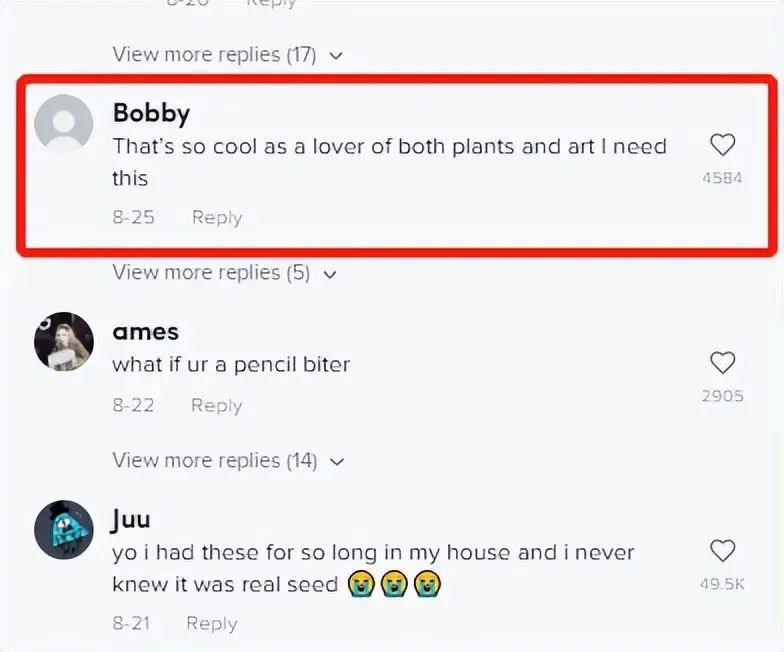This screenshot has height=652, width=784.
Task: Select Bobby's comment text about plants and art
Action: coord(389,146)
